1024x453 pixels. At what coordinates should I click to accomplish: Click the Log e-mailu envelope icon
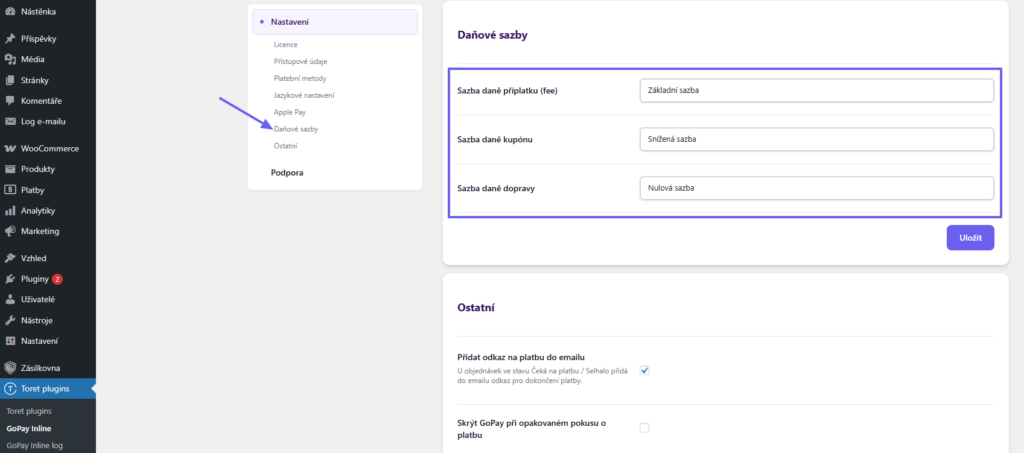[10, 121]
